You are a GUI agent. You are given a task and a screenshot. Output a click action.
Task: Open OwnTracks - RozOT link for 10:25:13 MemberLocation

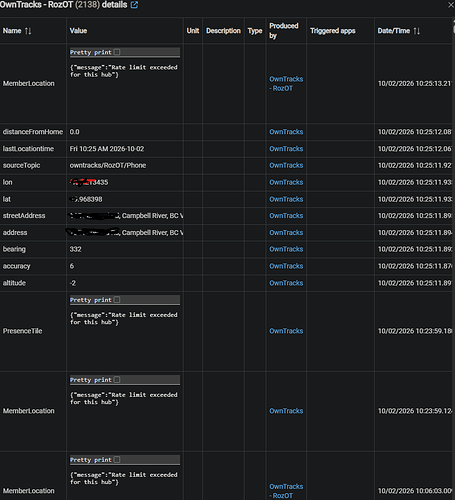286,84
